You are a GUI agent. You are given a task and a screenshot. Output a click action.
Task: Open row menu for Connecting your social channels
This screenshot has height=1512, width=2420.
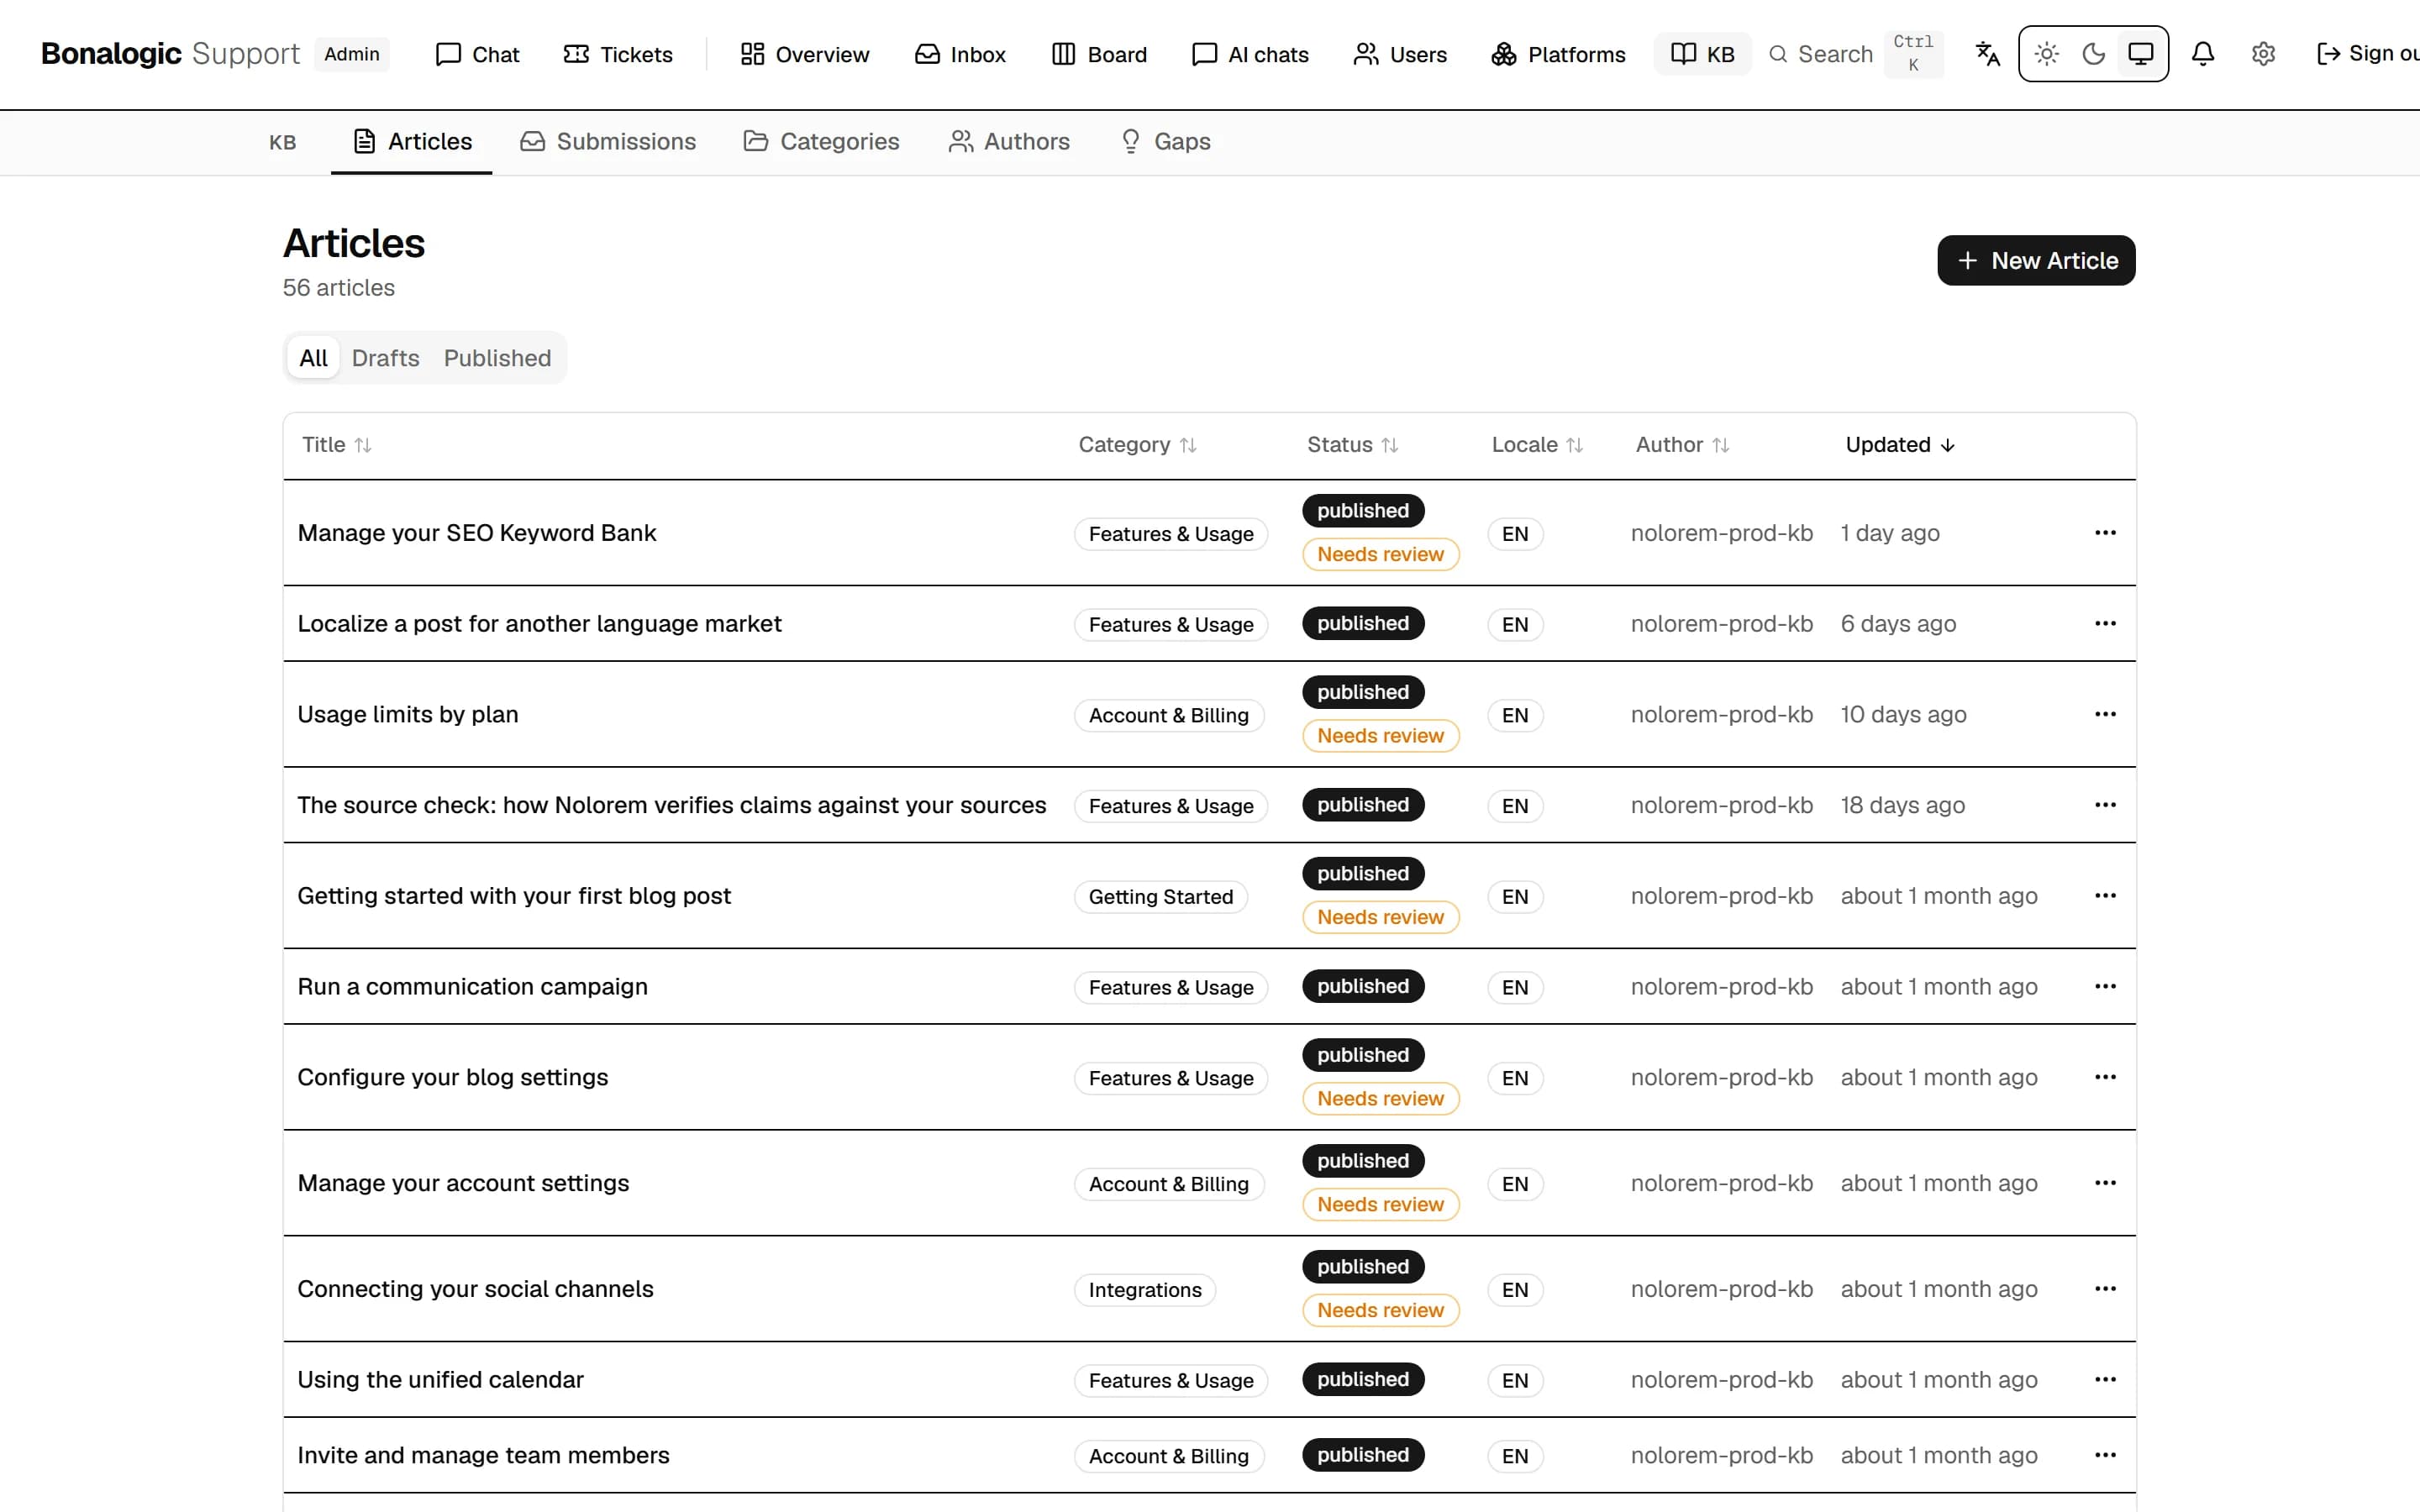[x=2105, y=1289]
